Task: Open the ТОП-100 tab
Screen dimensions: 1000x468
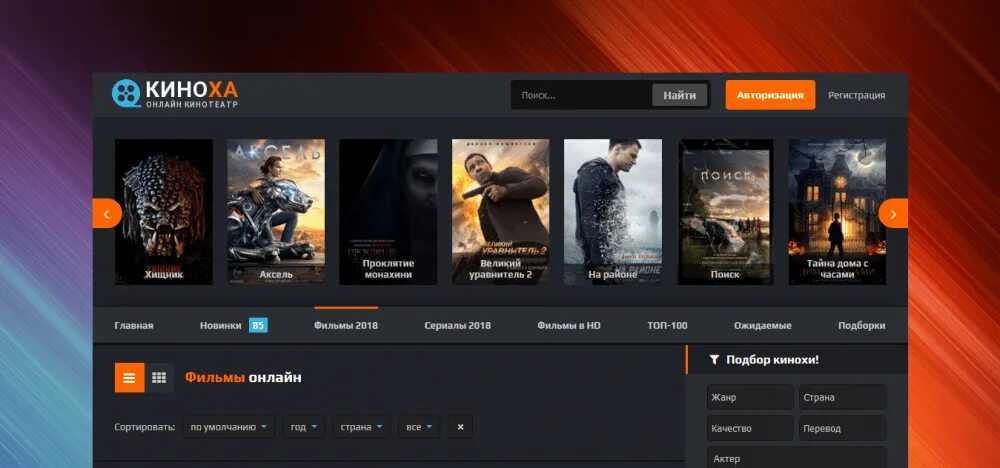Action: pyautogui.click(x=667, y=325)
